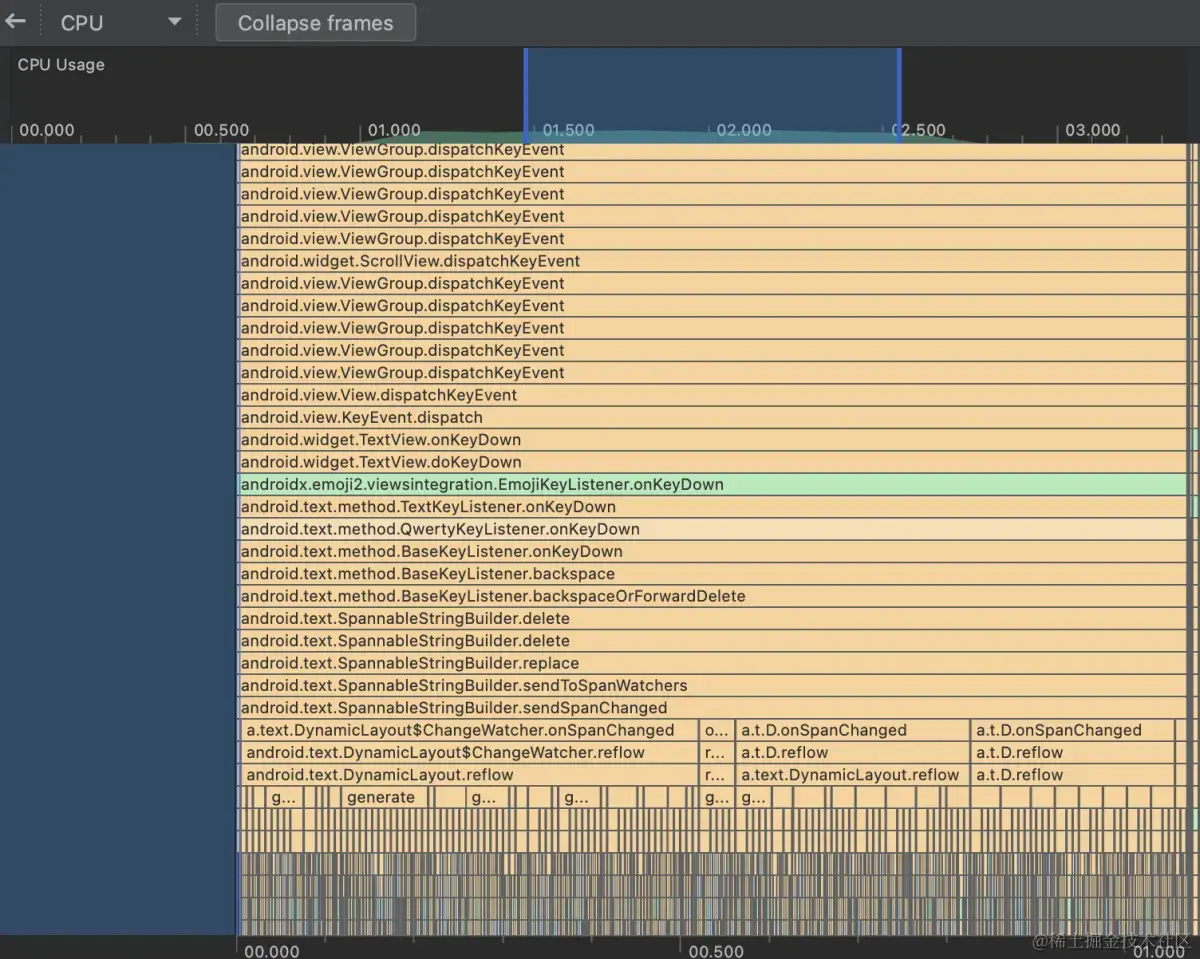Viewport: 1200px width, 959px height.
Task: Open the CPU profiler dropdown
Action: pyautogui.click(x=120, y=22)
